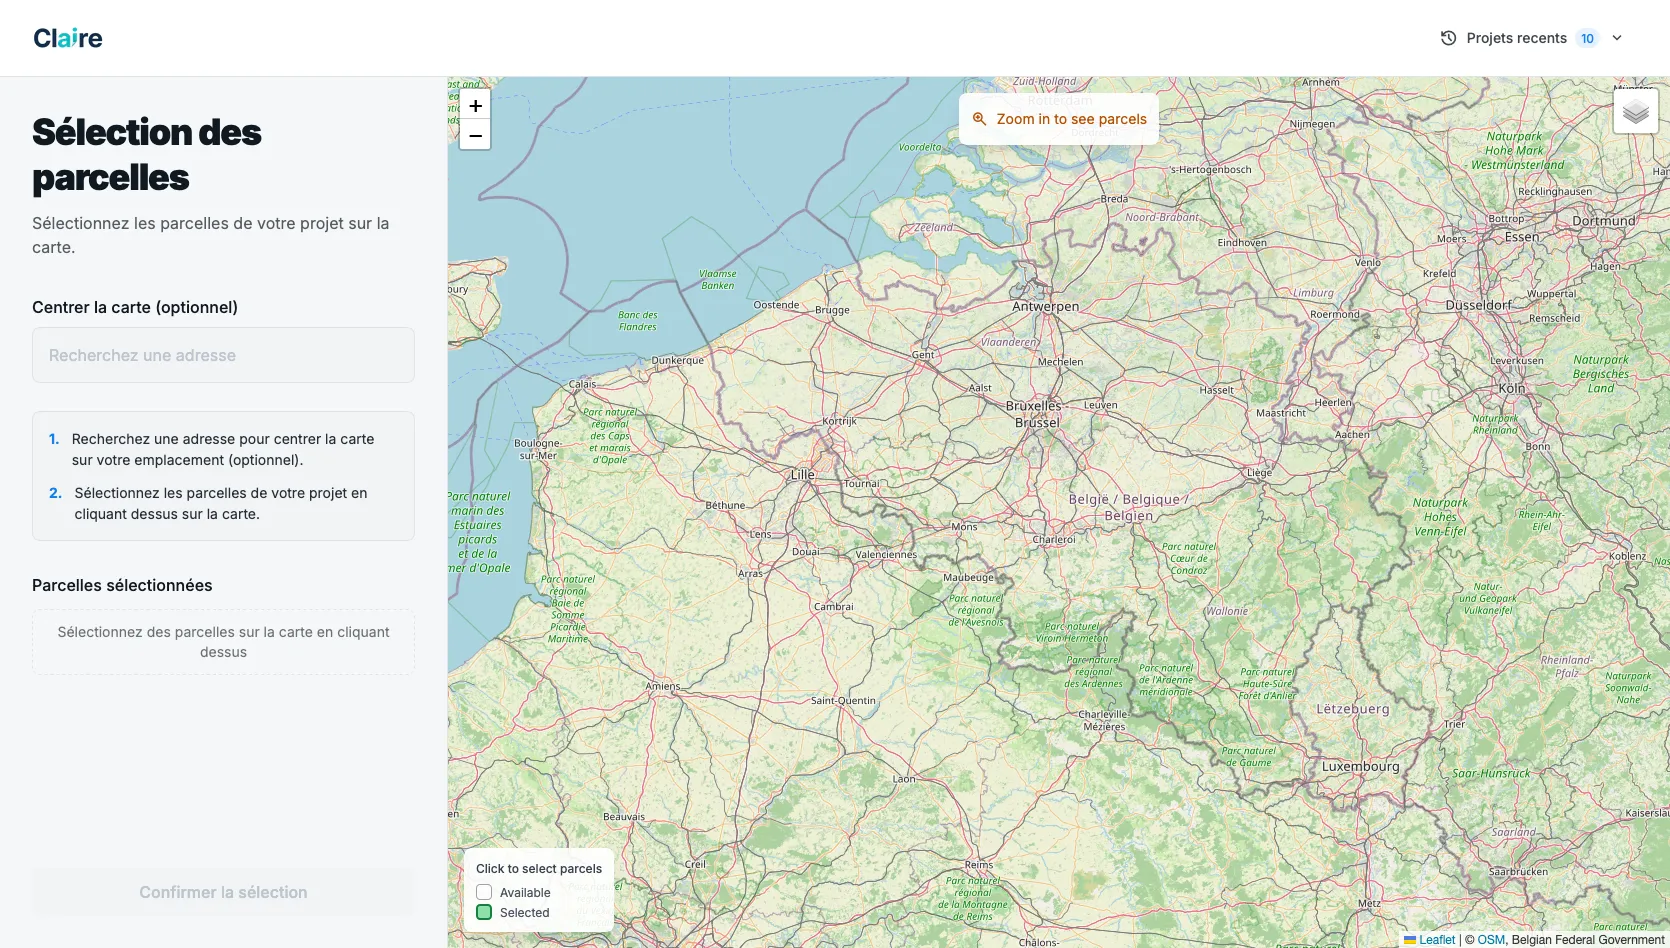Image resolution: width=1670 pixels, height=948 pixels.
Task: Click instruction step 2 about selecting parcels
Action: 221,503
